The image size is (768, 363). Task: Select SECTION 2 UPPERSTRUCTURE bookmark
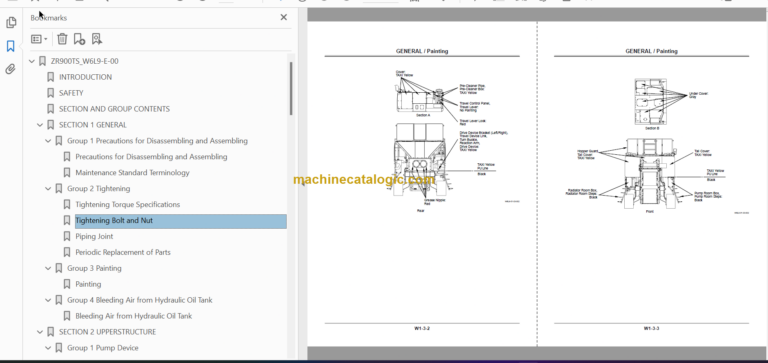[x=107, y=332]
